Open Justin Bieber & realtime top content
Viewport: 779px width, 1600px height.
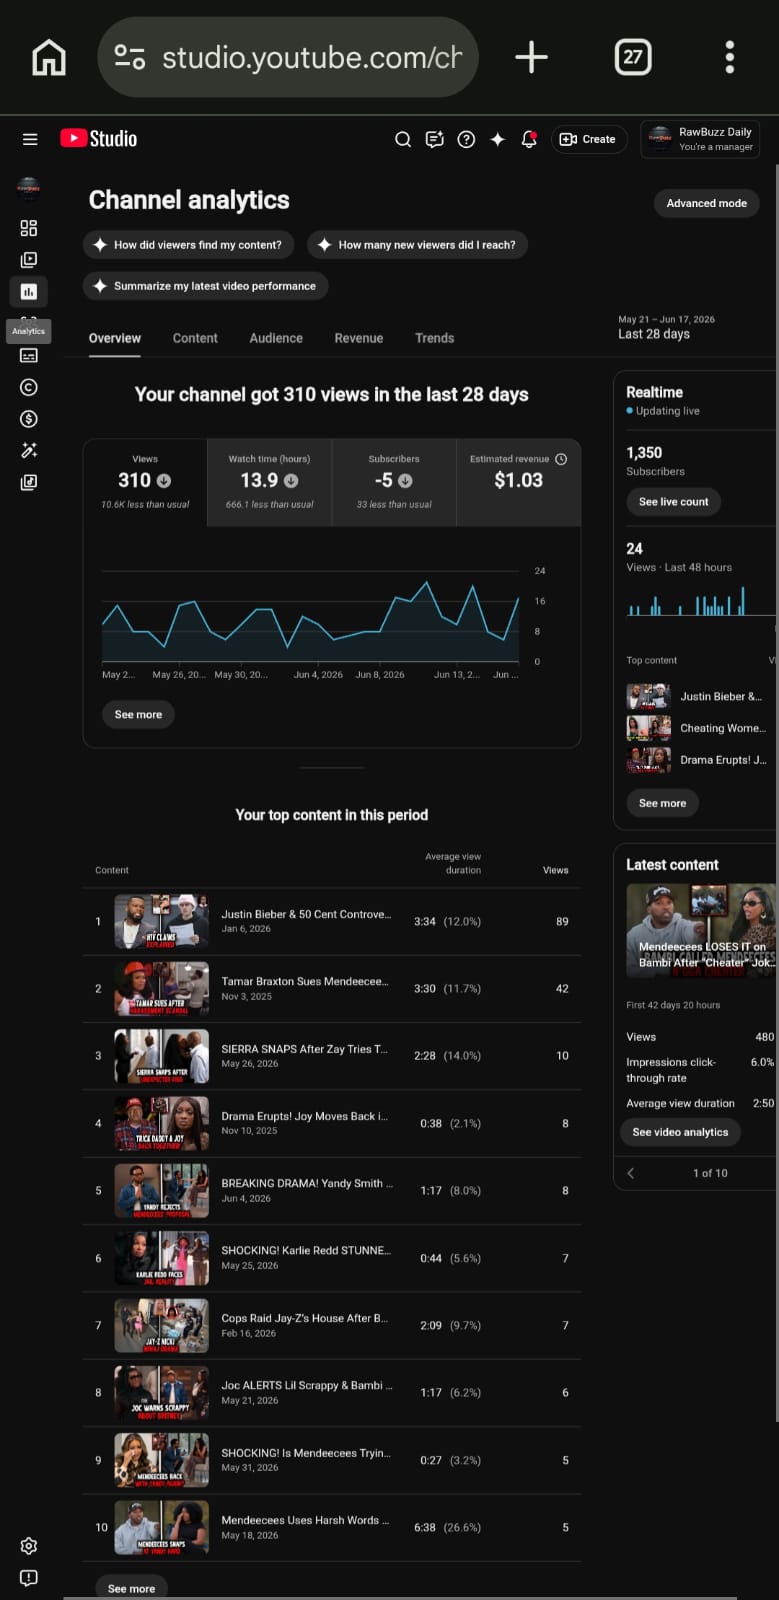698,697
